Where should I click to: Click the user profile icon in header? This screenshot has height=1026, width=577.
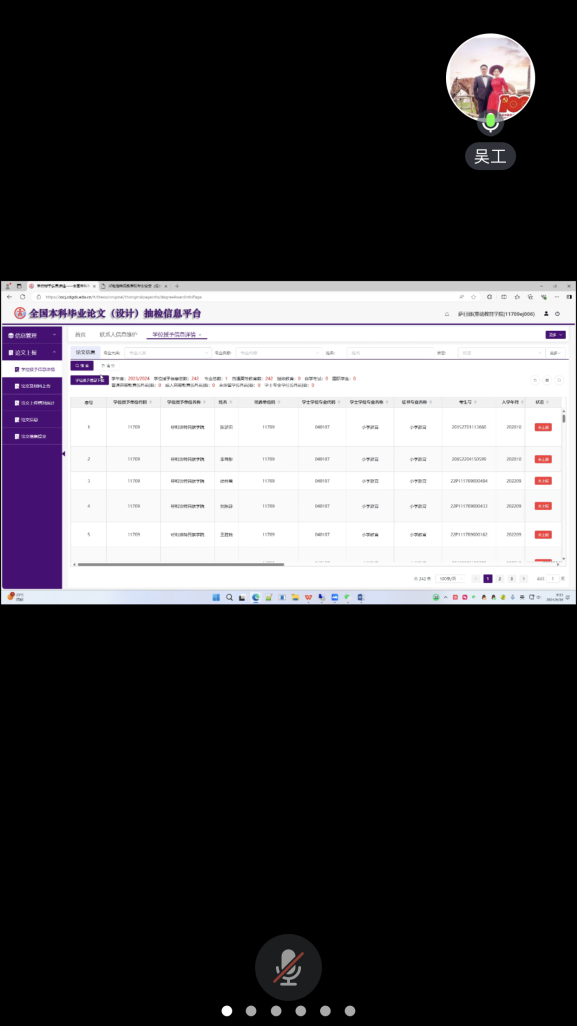(546, 314)
